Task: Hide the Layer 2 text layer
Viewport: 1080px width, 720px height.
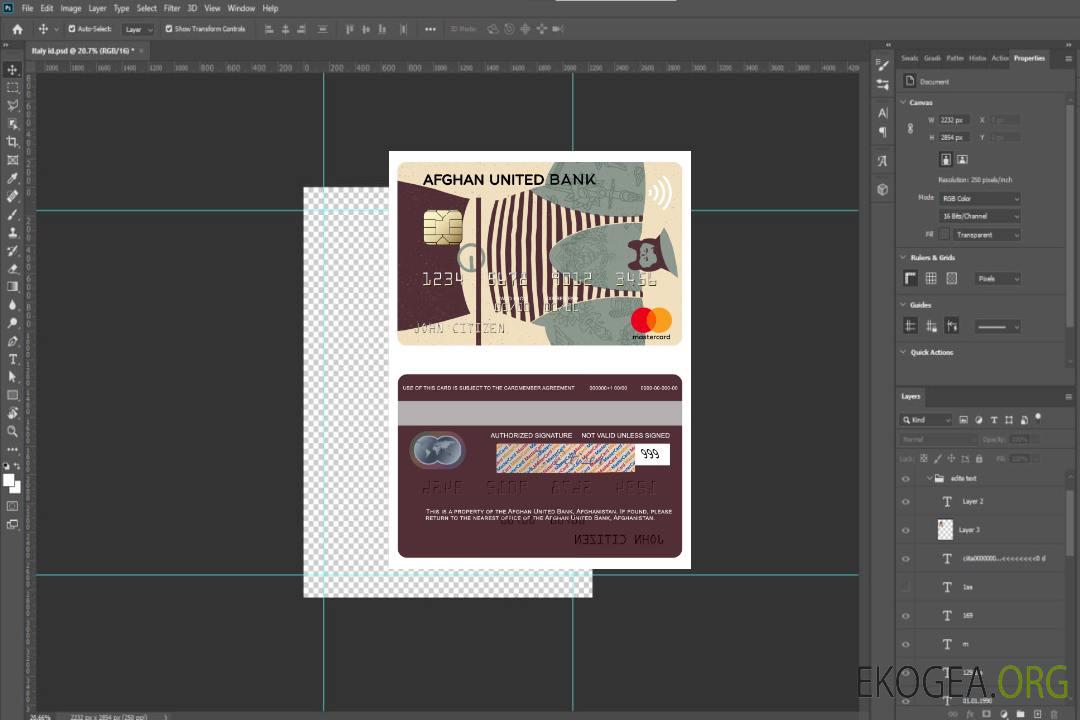Action: tap(906, 502)
